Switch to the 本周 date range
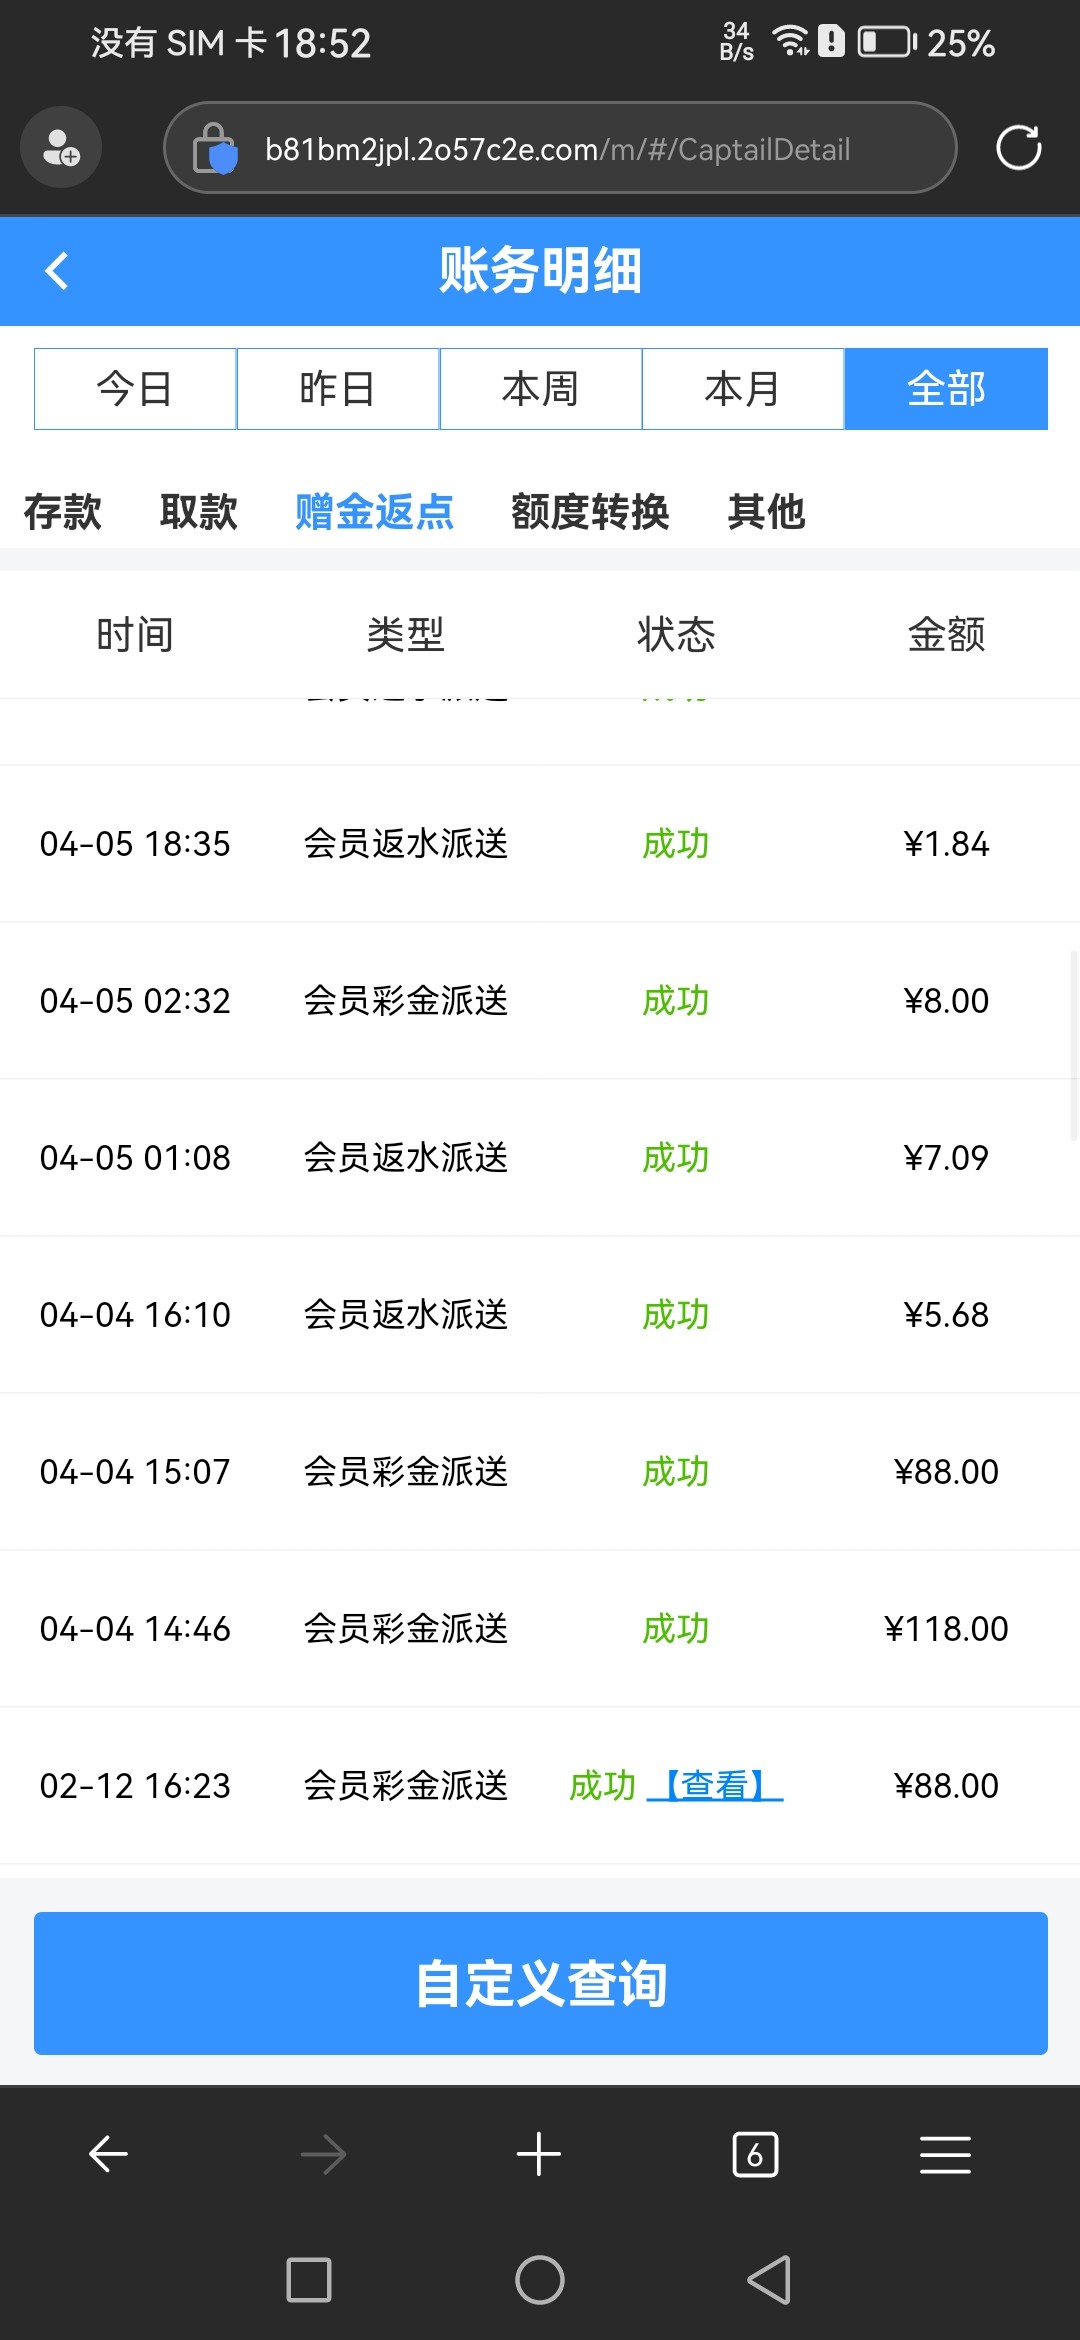Viewport: 1080px width, 2340px height. [x=540, y=389]
